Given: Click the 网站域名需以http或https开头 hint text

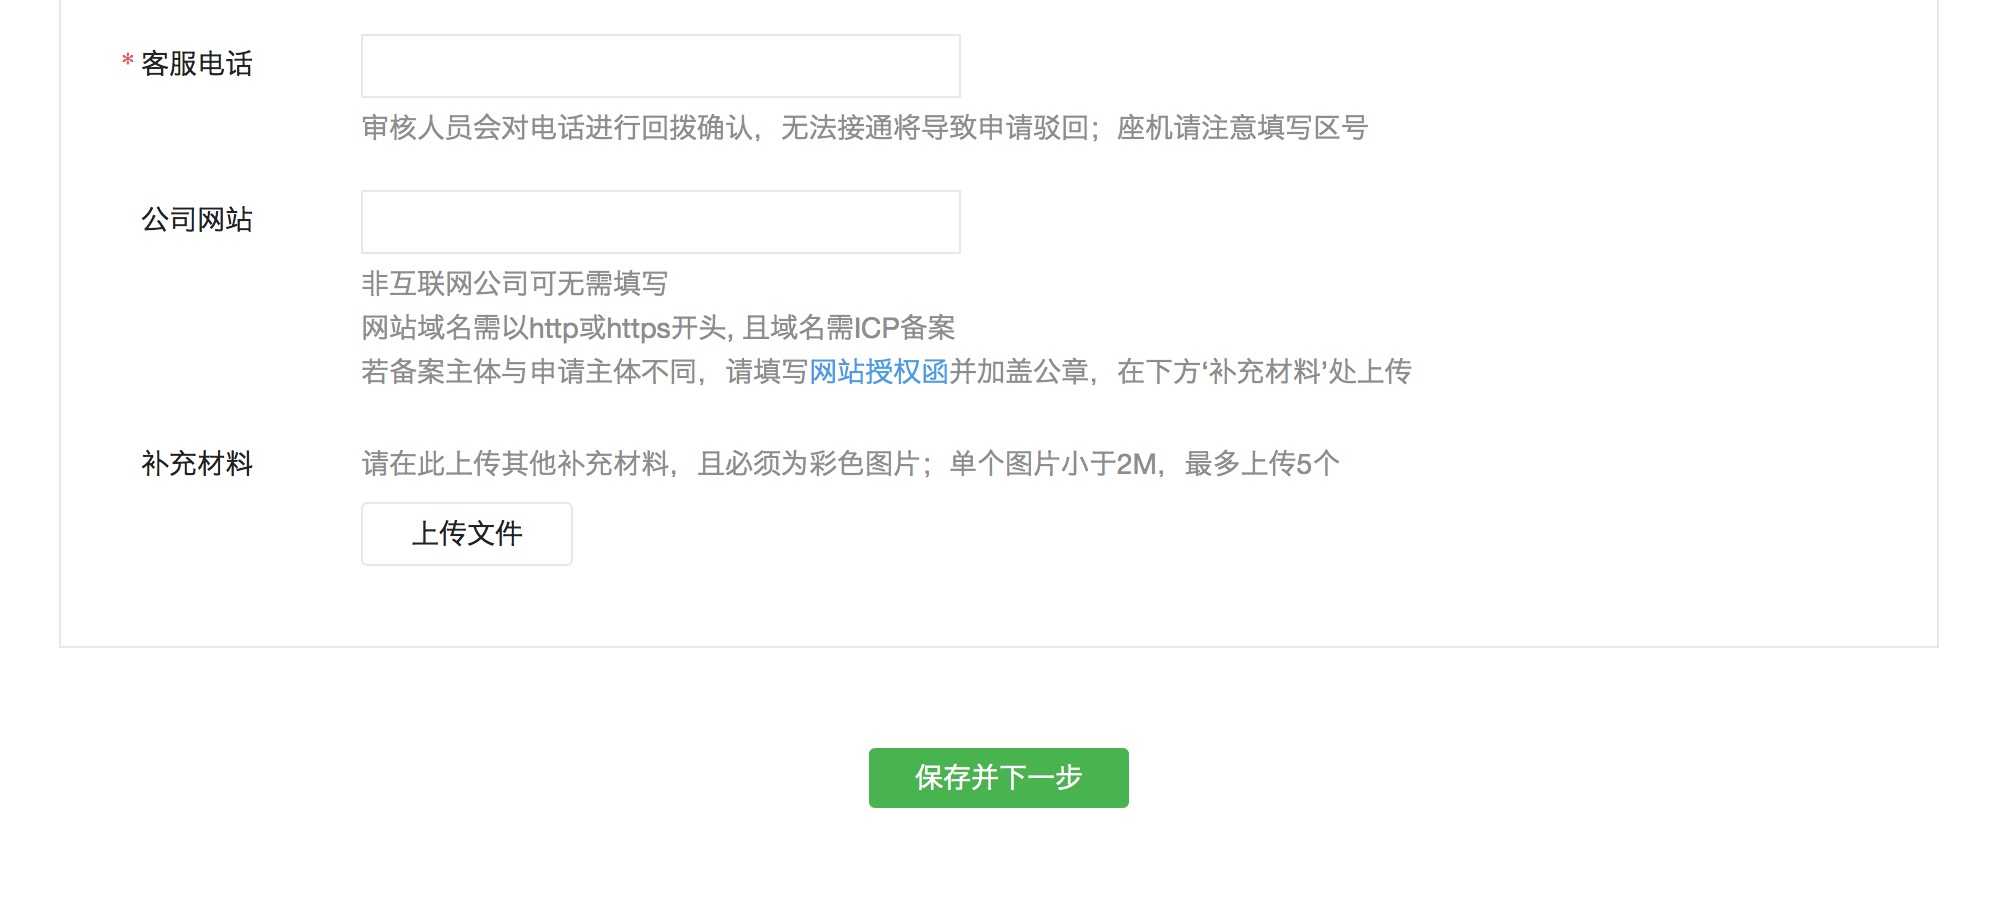Looking at the screenshot, I should point(545,328).
